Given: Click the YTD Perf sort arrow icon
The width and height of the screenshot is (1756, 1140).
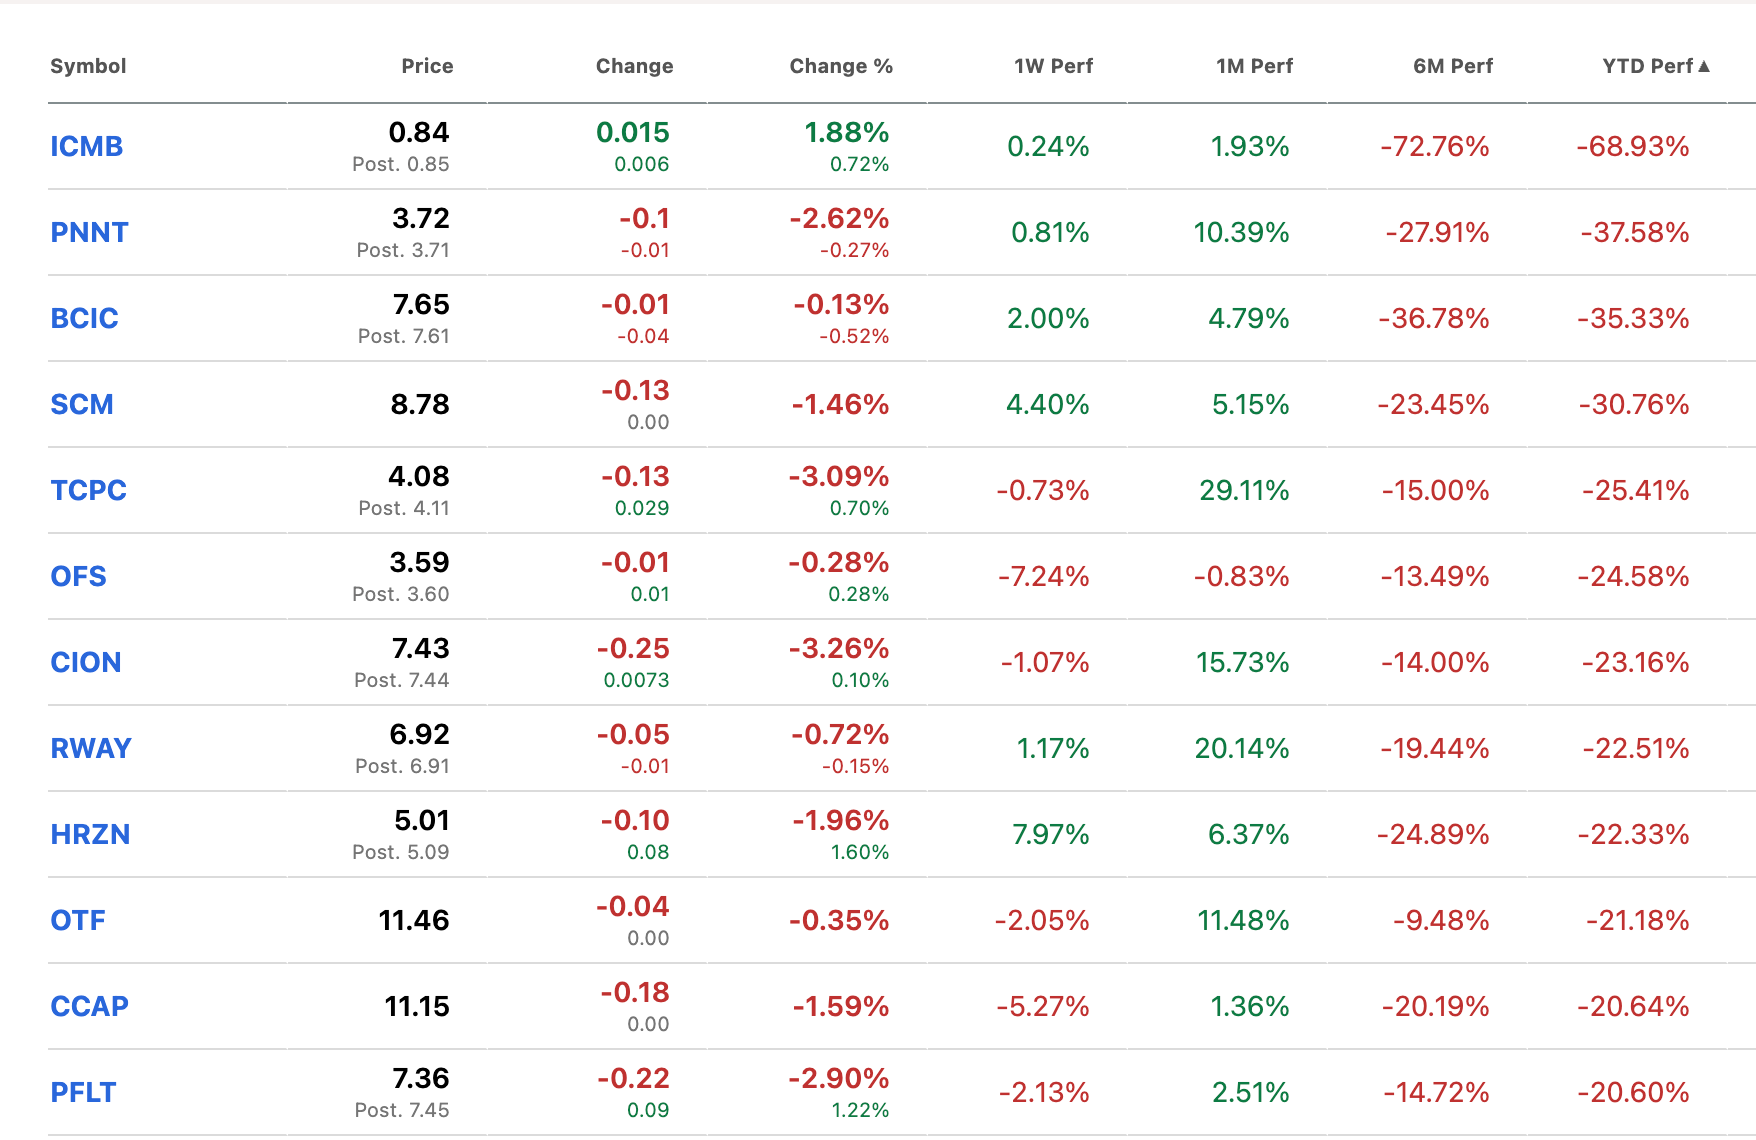Looking at the screenshot, I should [x=1704, y=66].
